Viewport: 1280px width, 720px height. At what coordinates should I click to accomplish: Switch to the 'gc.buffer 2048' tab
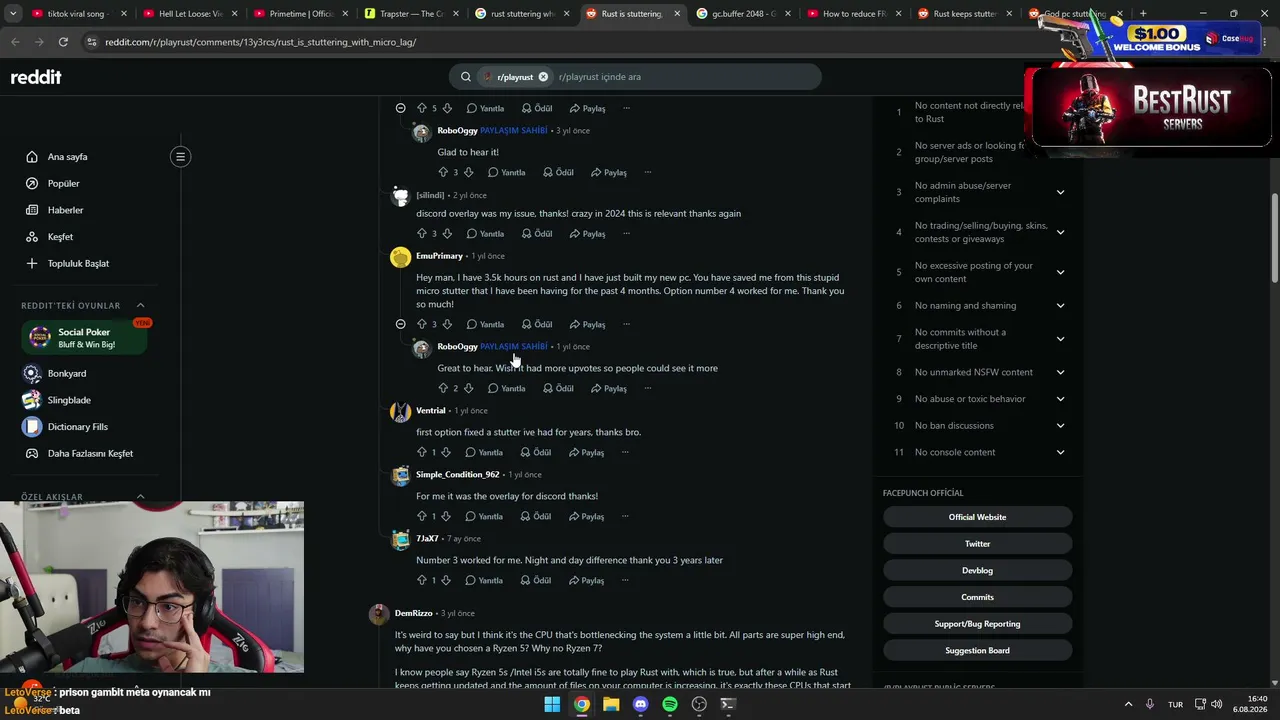(x=742, y=14)
